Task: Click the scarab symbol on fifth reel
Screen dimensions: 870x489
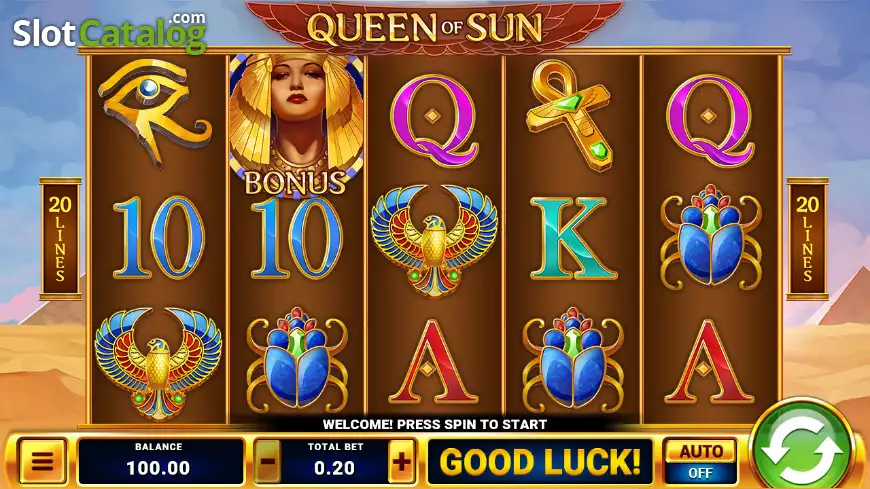Action: tap(710, 238)
